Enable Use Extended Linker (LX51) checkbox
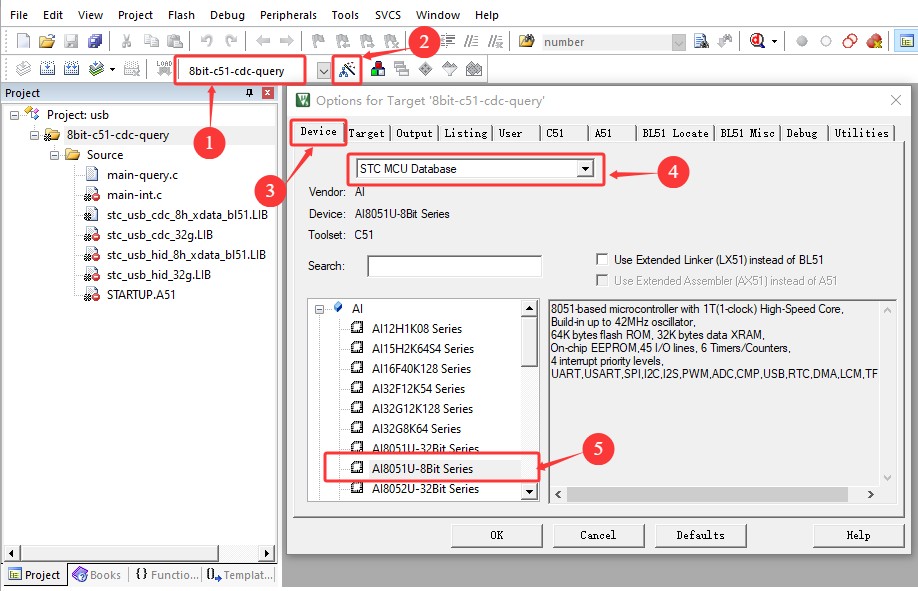The height and width of the screenshot is (591, 918). pos(602,260)
